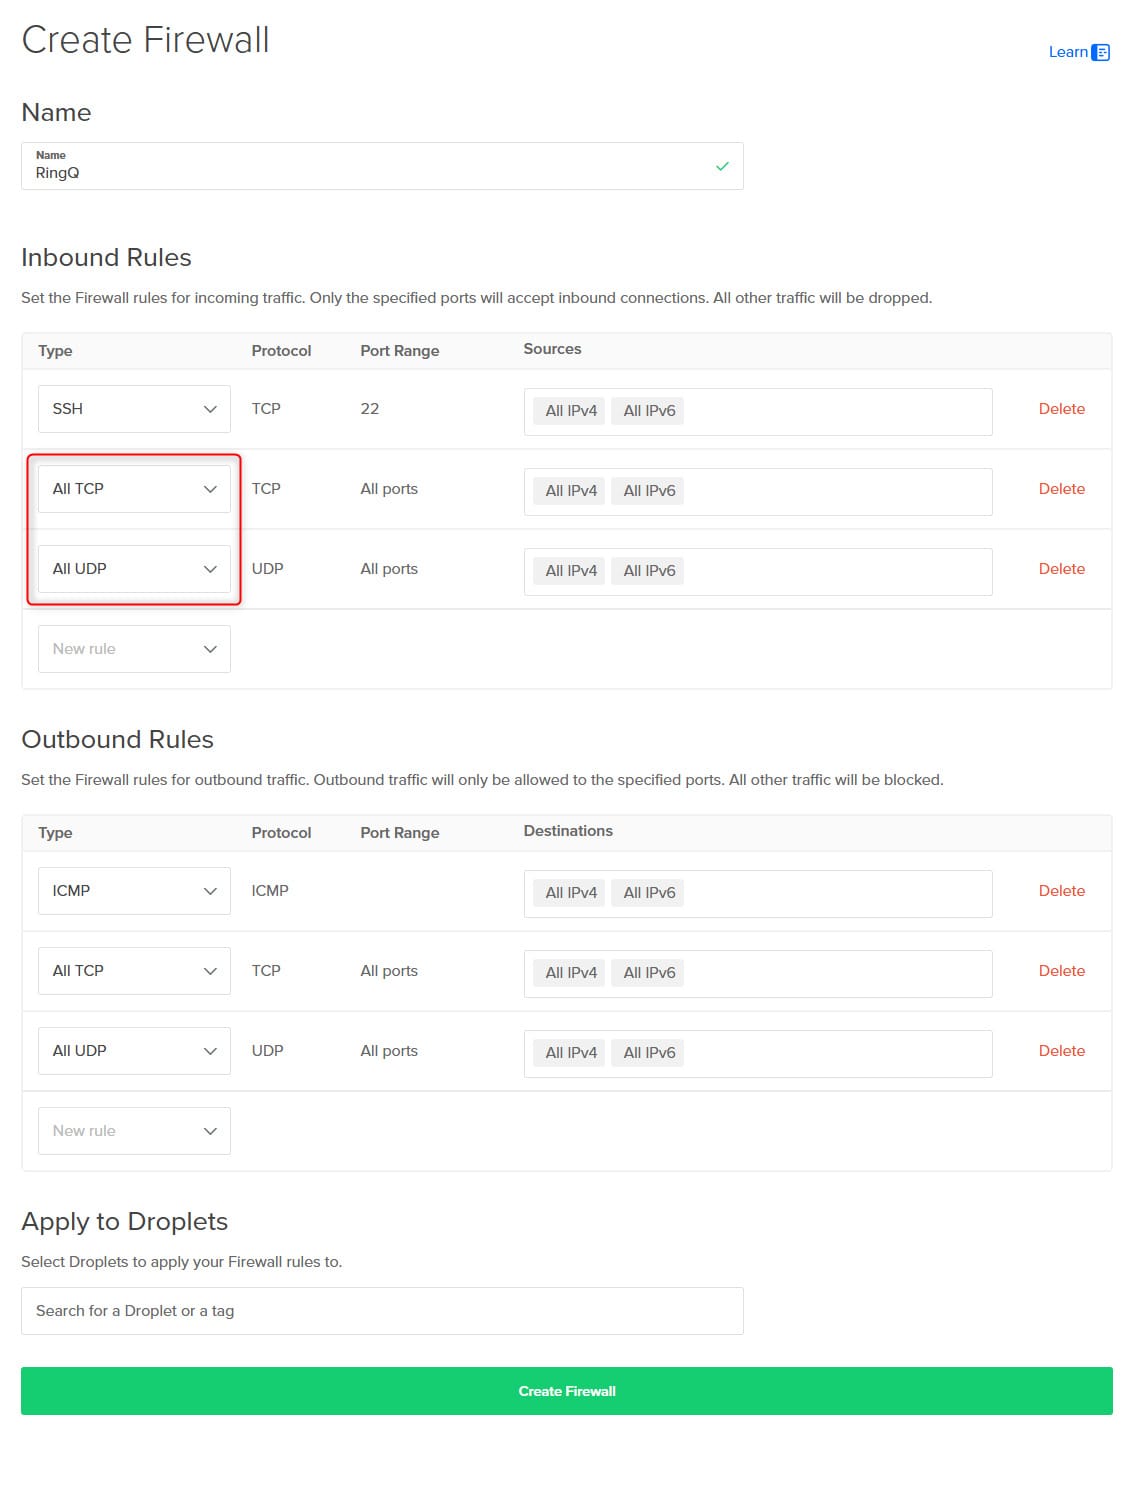
Task: Open the New rule dropdown under Outbound Rules
Action: point(133,1130)
